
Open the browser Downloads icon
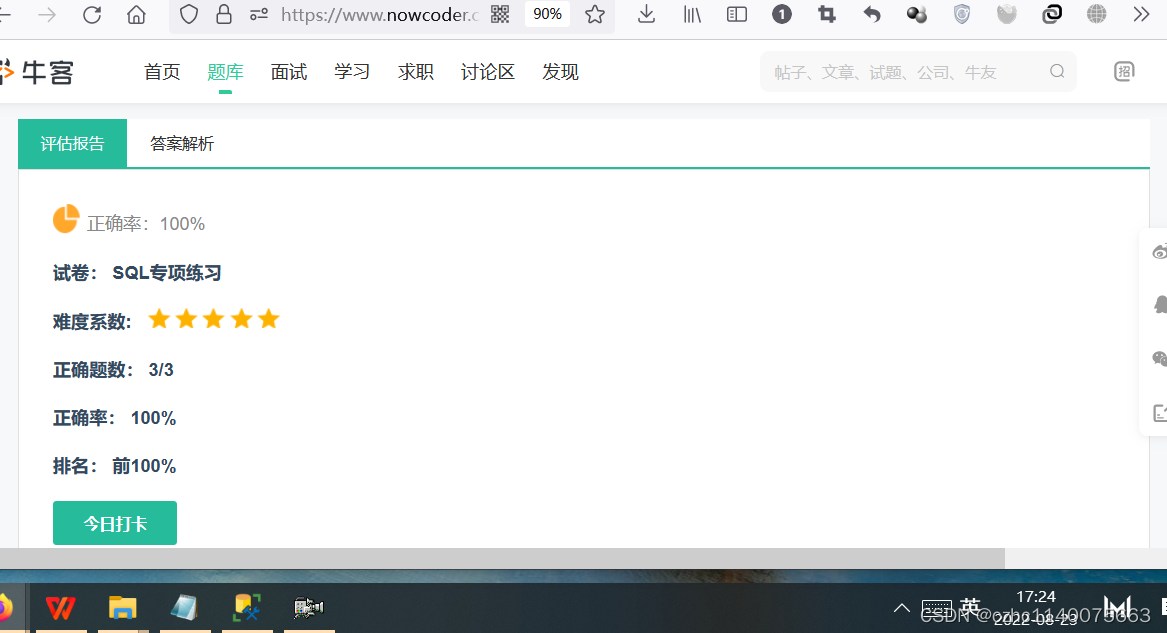[x=645, y=15]
